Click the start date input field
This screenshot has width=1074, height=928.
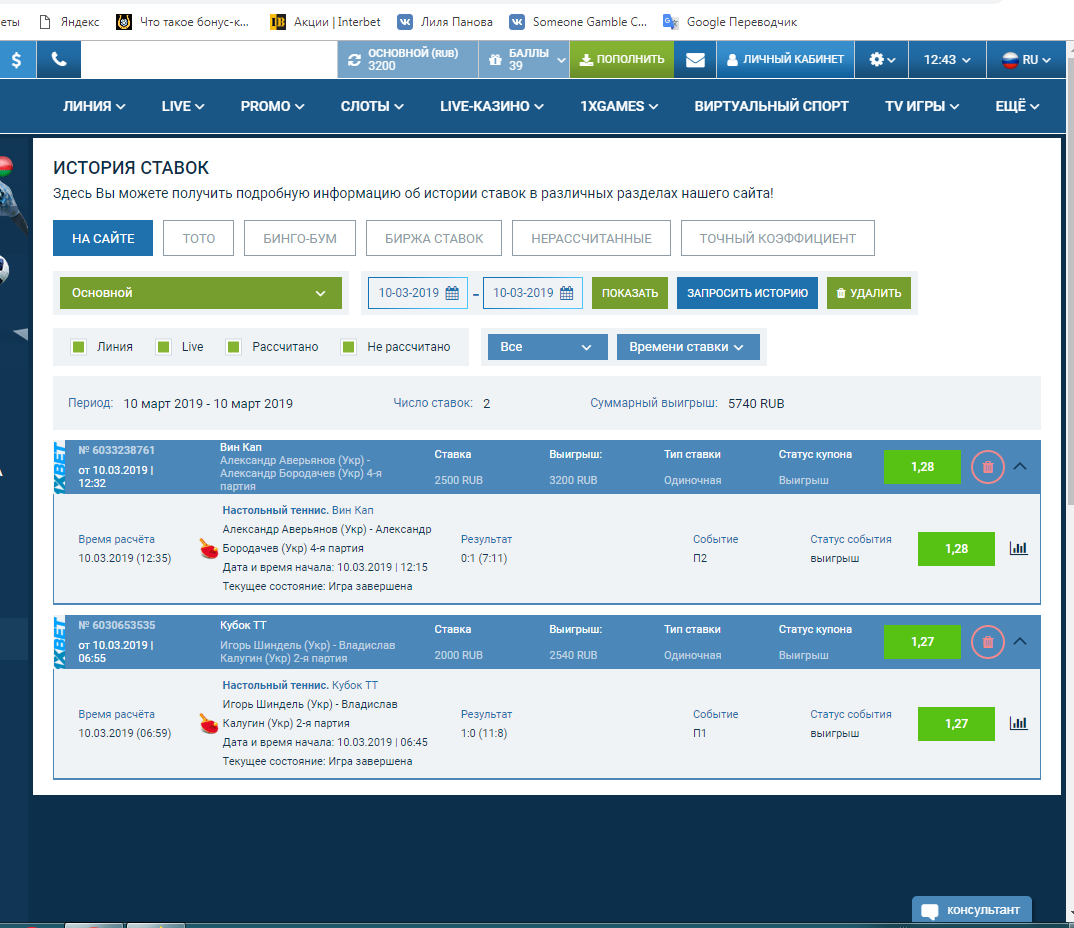[418, 293]
